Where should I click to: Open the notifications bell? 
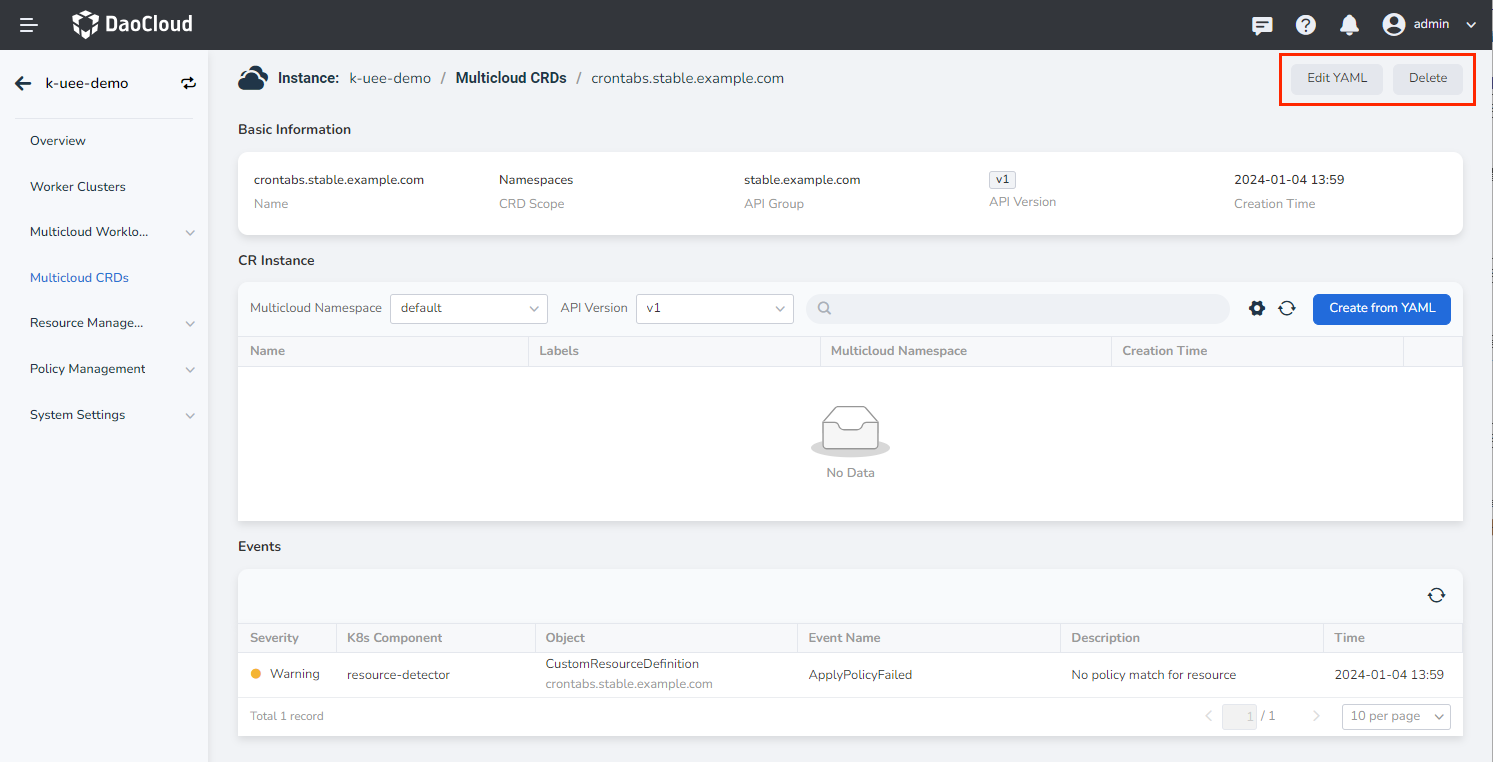1349,25
